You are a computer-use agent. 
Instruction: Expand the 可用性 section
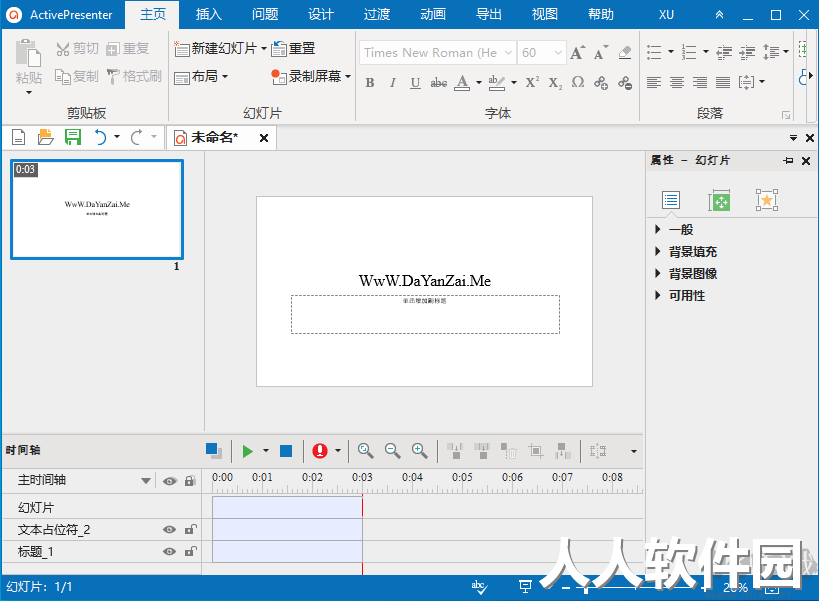pos(658,295)
